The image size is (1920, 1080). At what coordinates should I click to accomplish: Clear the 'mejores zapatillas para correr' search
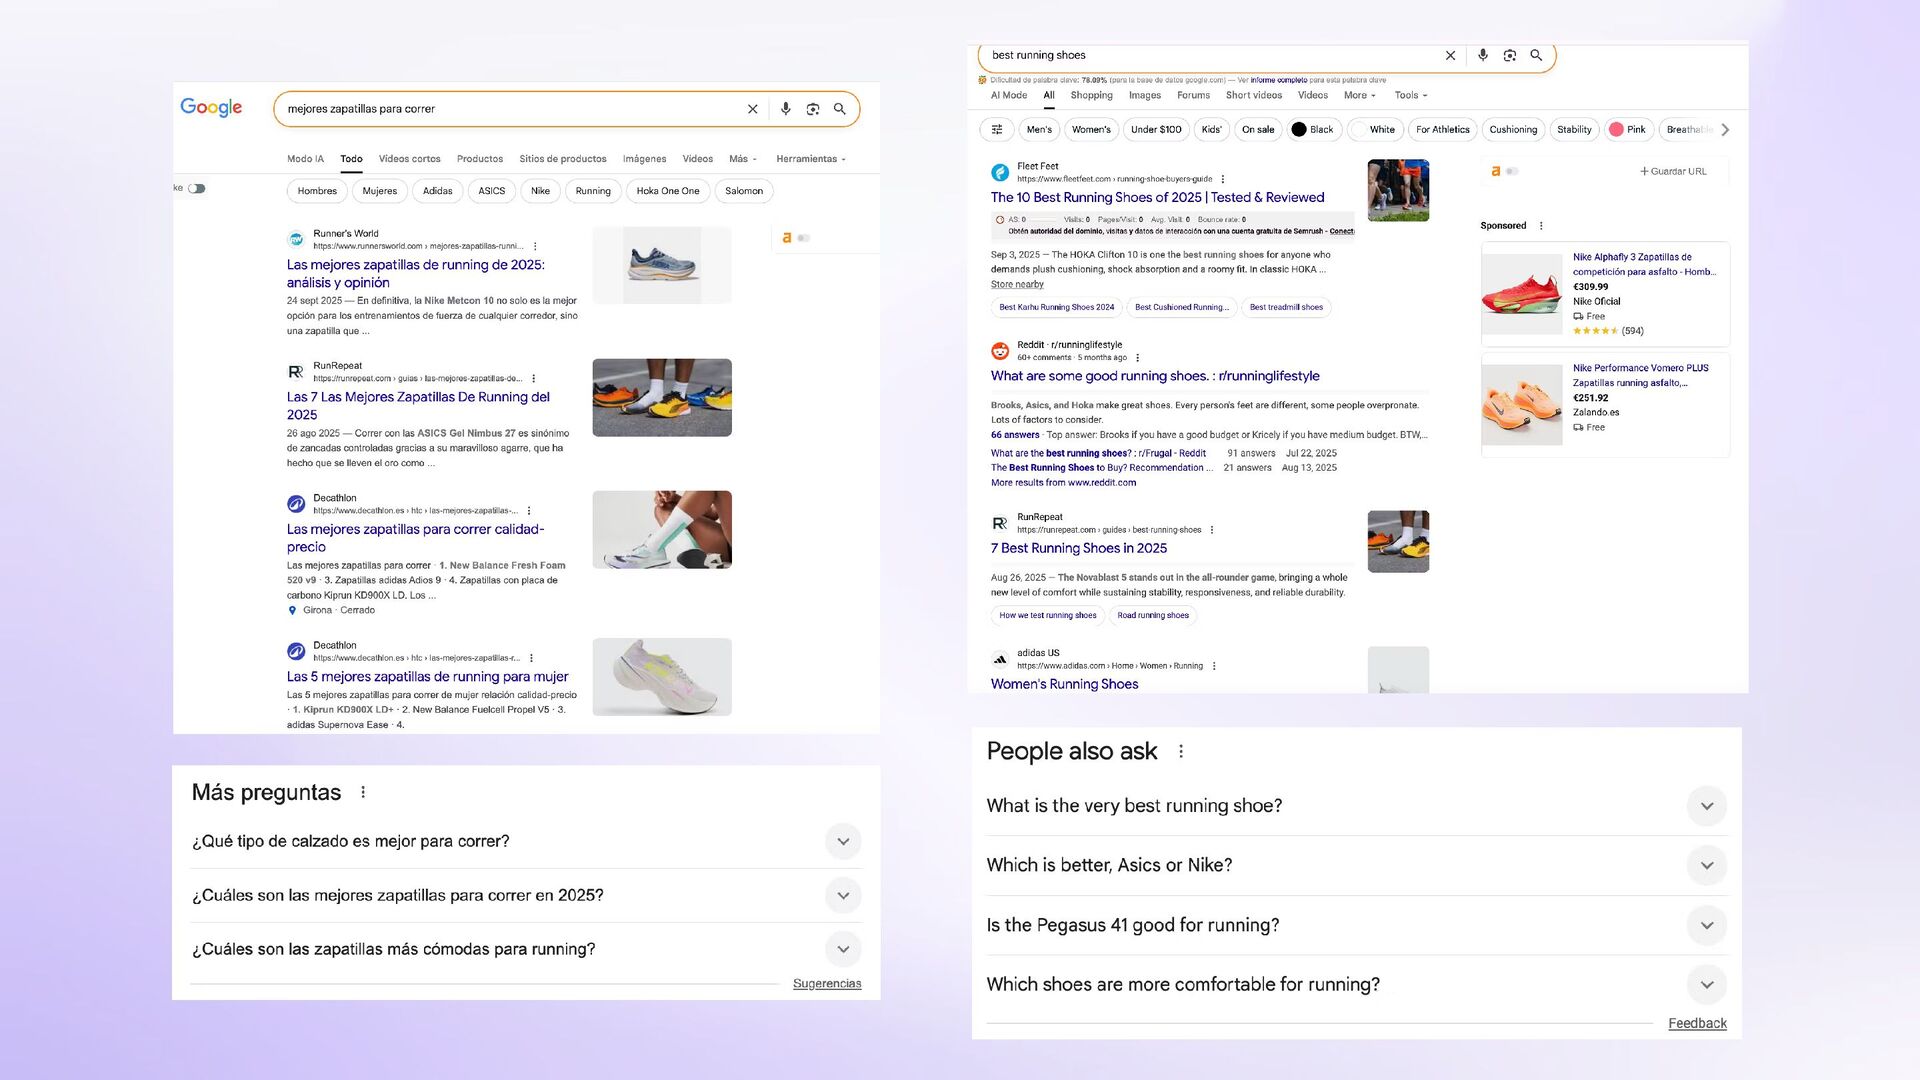click(753, 109)
